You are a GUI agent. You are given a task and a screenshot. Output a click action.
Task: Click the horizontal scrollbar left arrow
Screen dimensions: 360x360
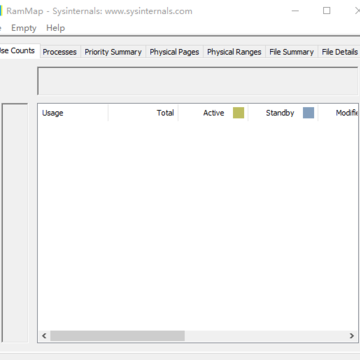tap(44, 336)
